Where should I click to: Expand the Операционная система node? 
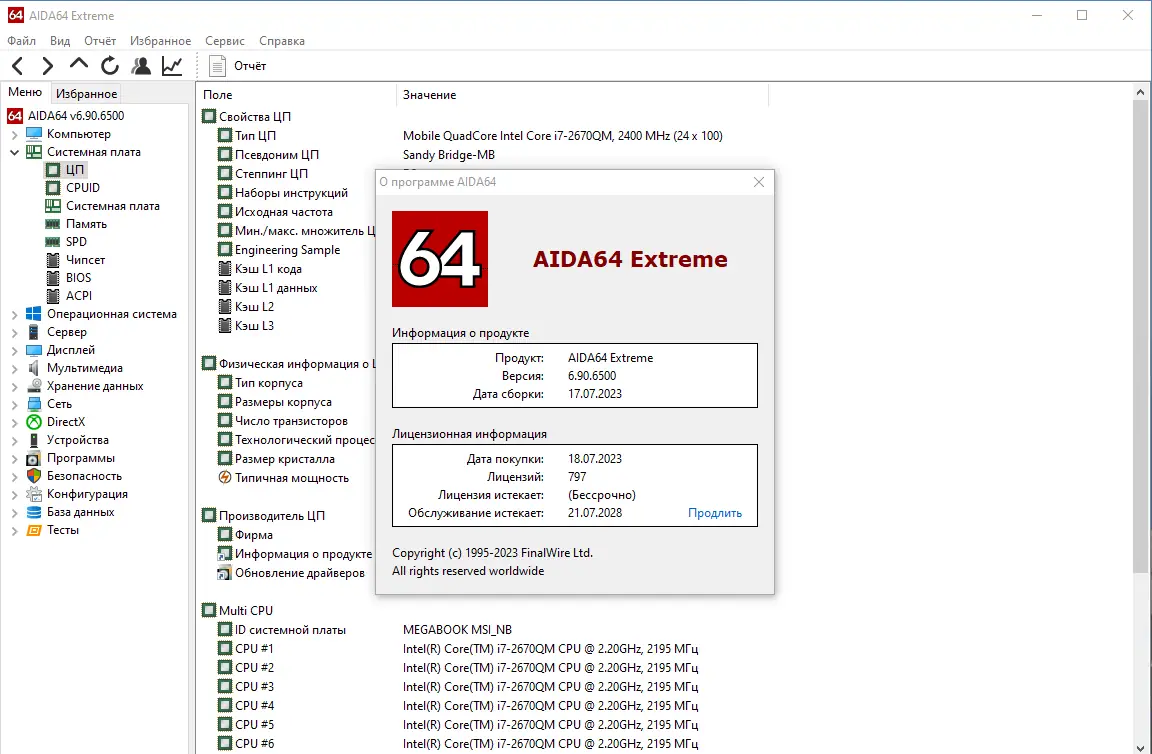tap(14, 315)
